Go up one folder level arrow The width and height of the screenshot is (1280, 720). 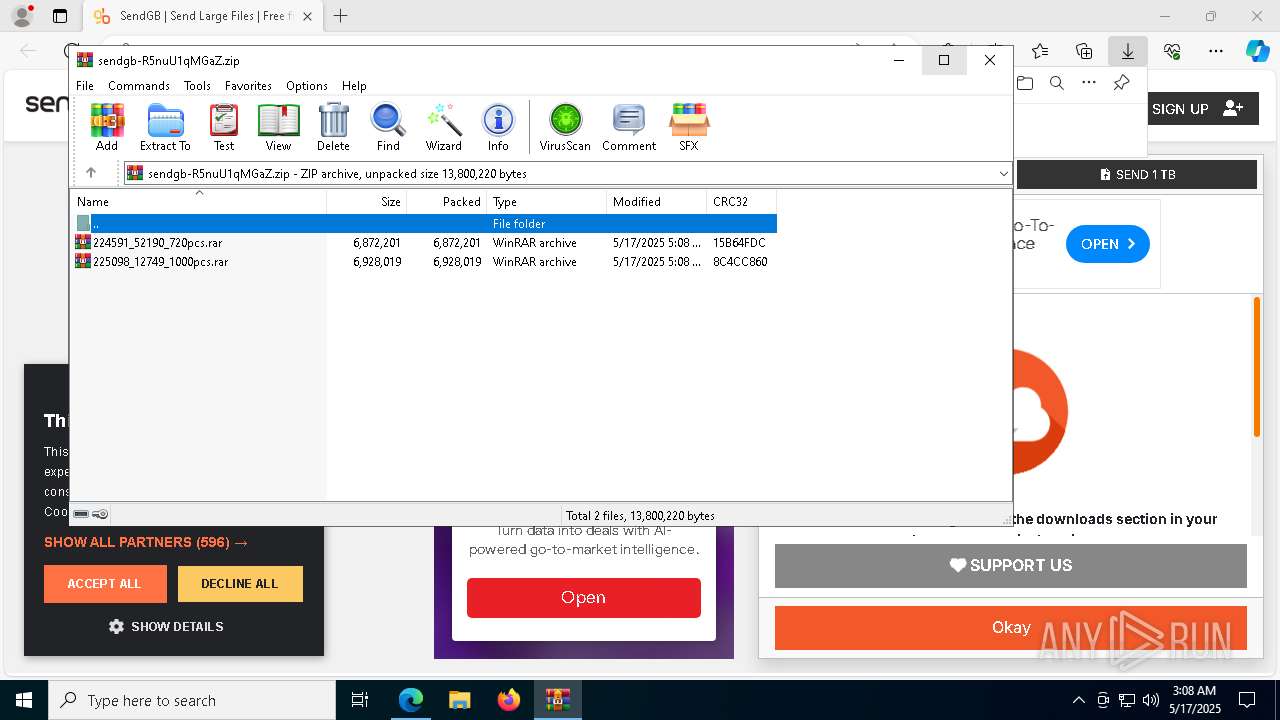coord(91,173)
